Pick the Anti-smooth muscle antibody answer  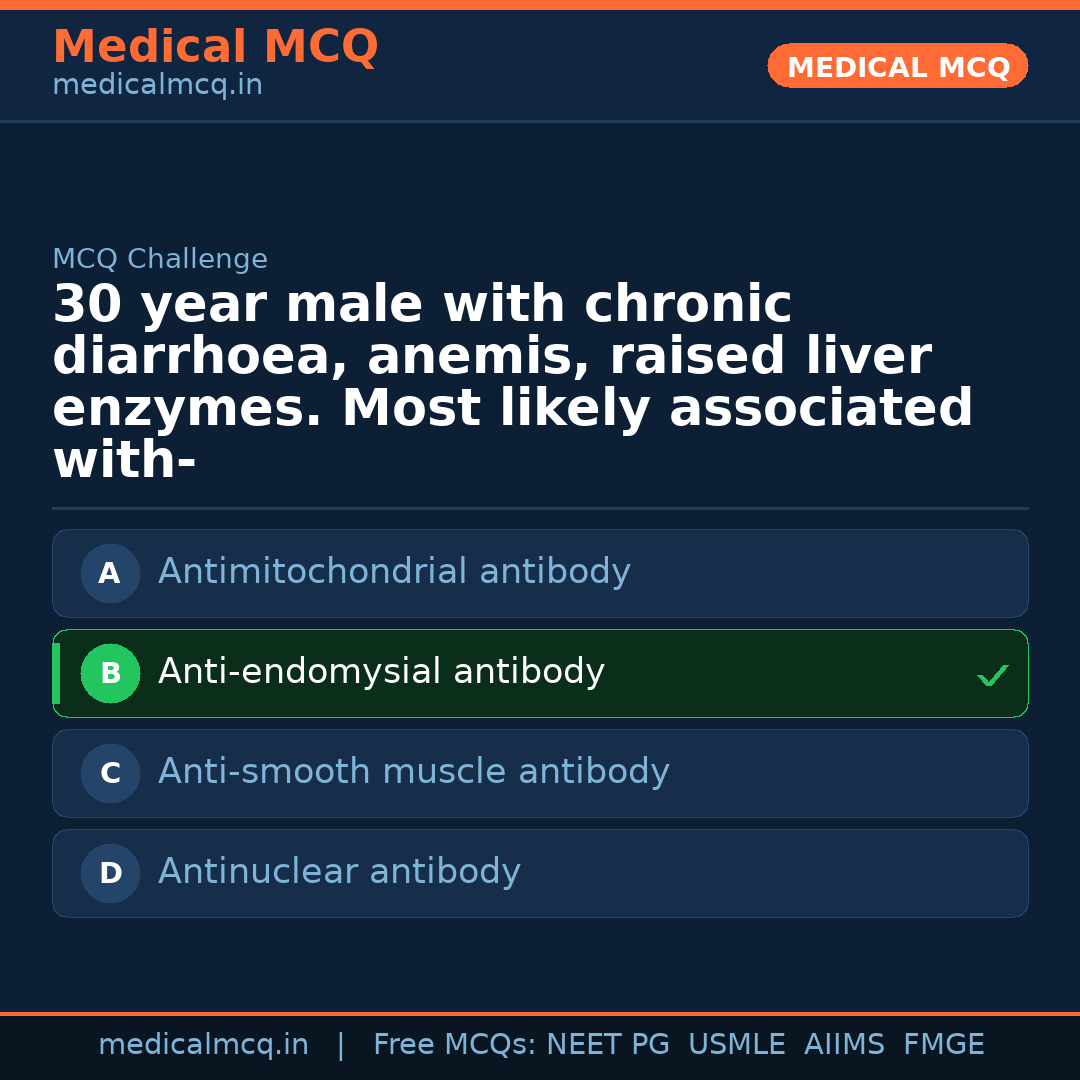click(x=413, y=772)
